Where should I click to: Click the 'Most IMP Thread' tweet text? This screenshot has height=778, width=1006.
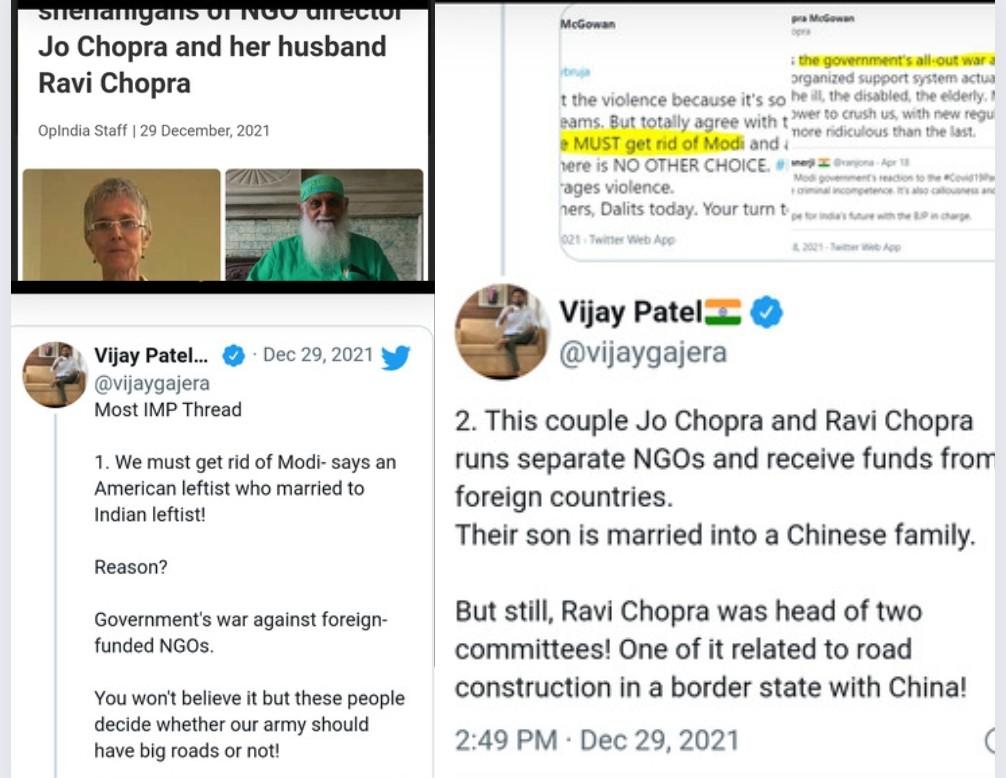168,409
